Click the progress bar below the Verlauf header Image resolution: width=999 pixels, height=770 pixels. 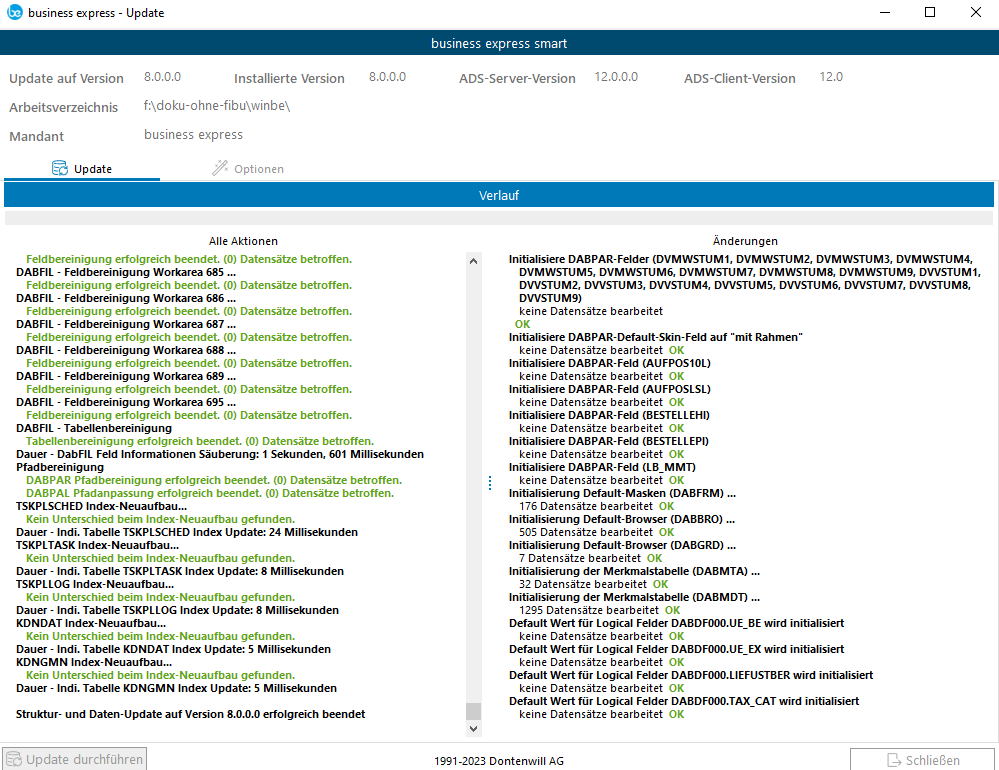pyautogui.click(x=498, y=218)
